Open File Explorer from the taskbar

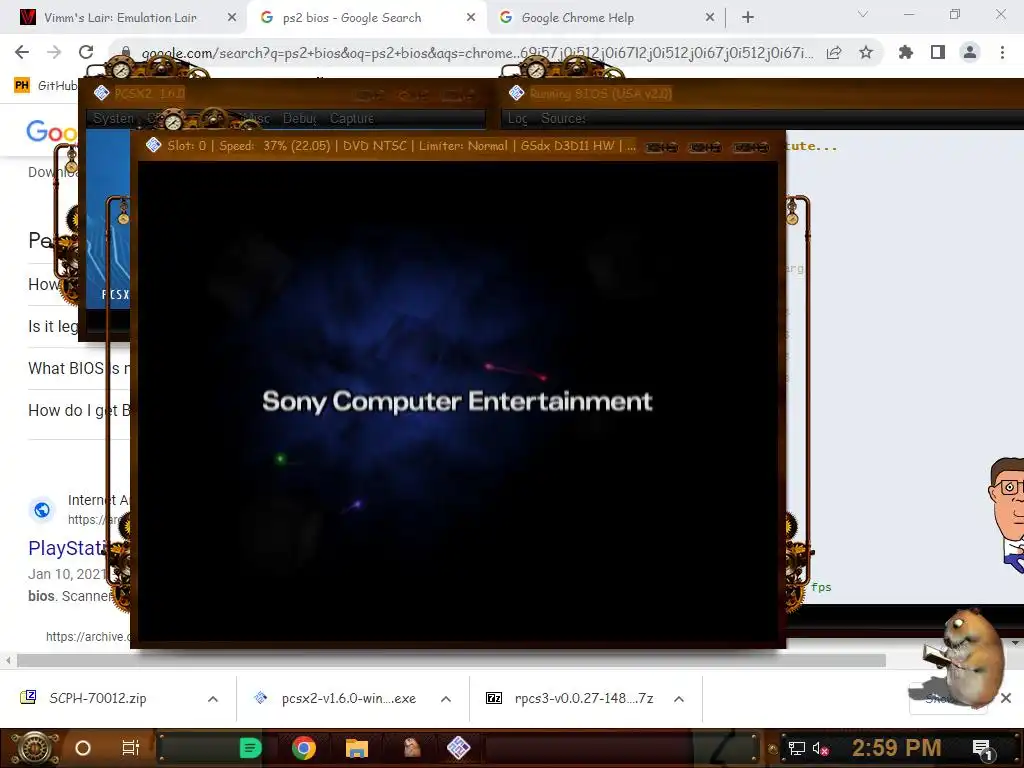(357, 748)
